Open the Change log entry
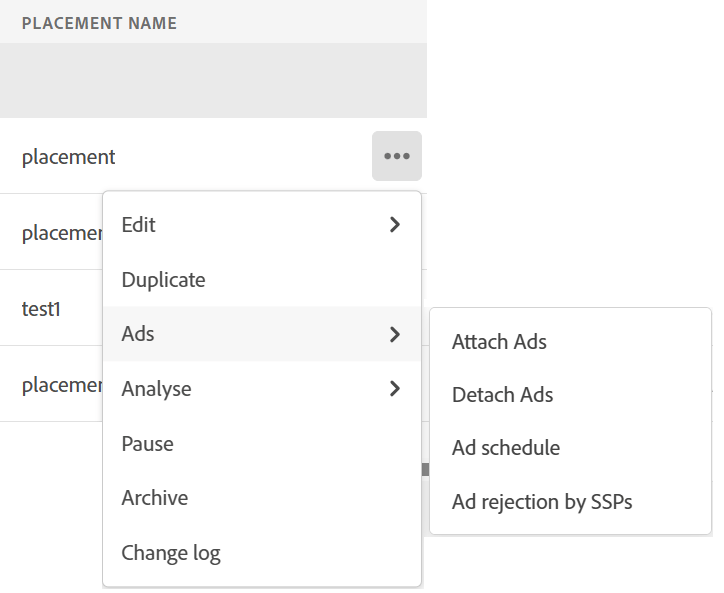Image resolution: width=724 pixels, height=593 pixels. 170,552
